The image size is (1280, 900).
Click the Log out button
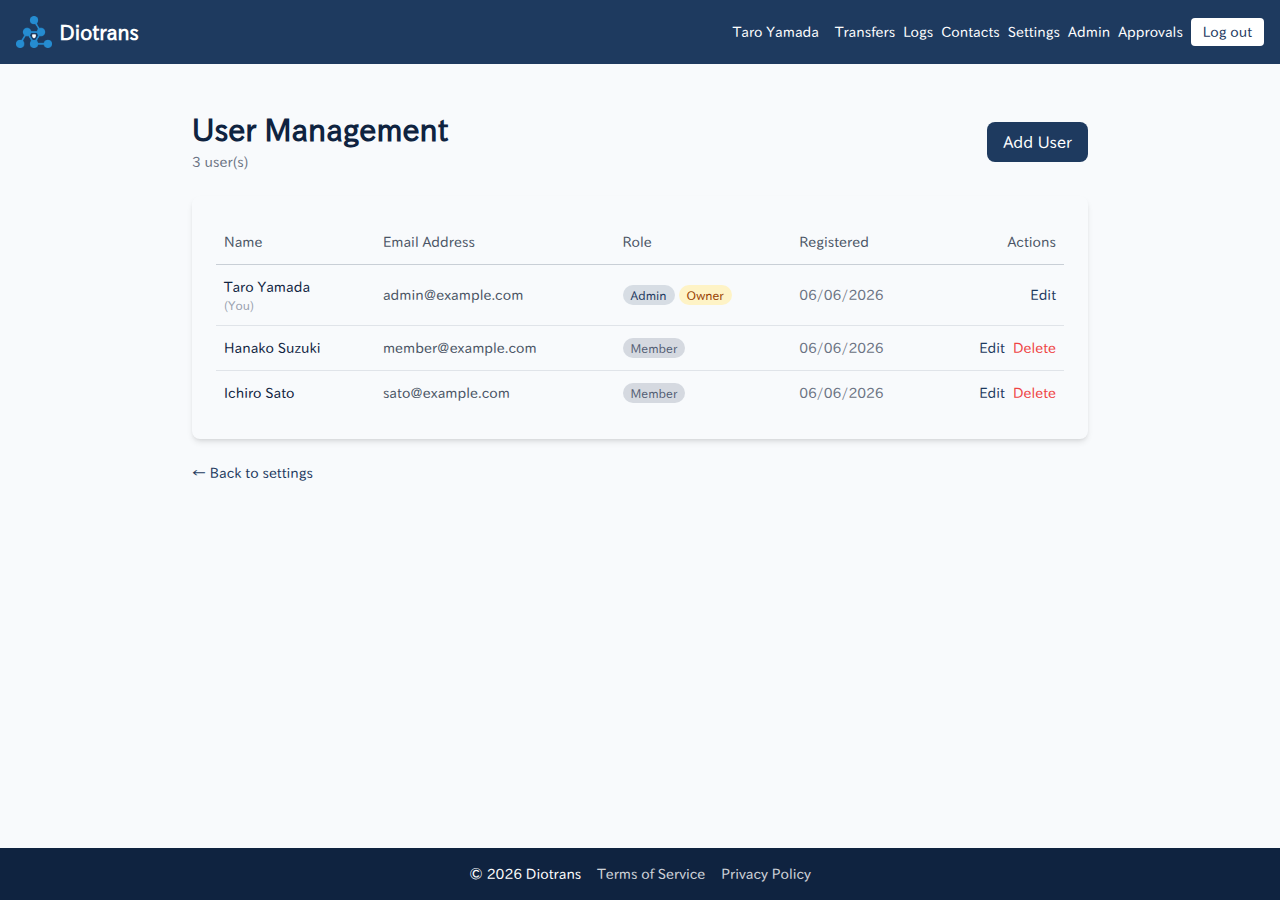point(1227,32)
